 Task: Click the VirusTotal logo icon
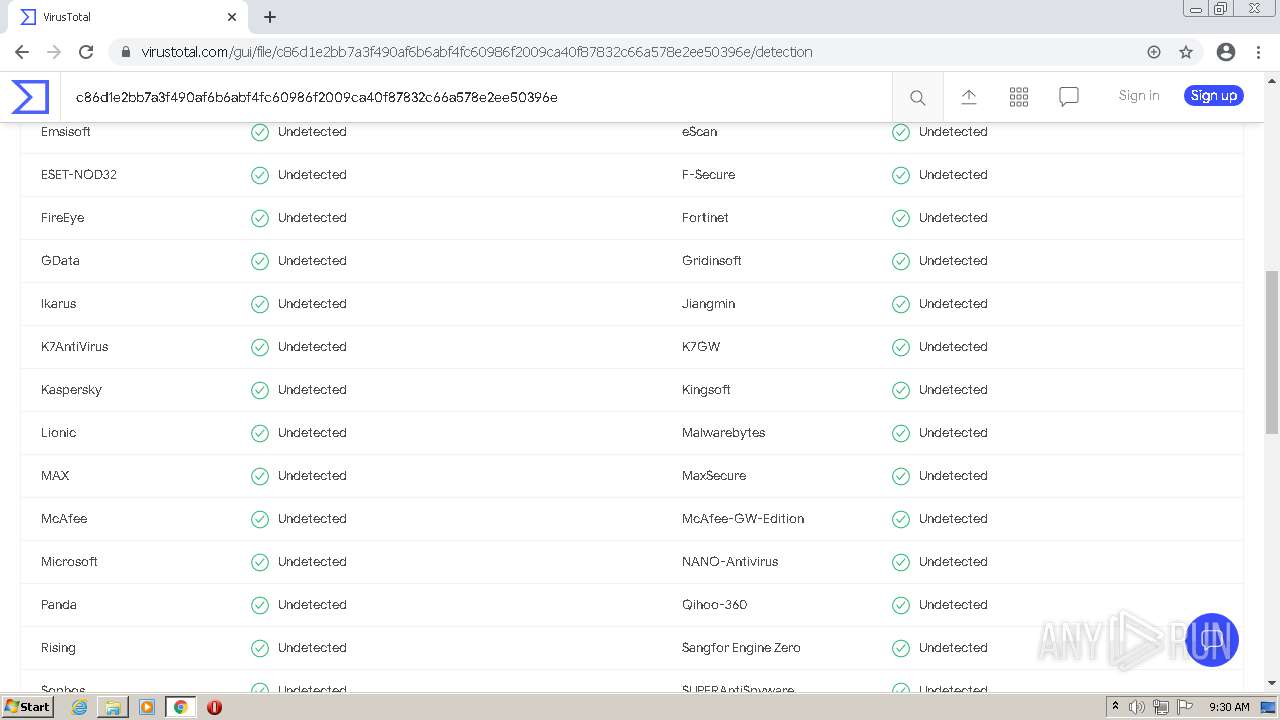[30, 97]
